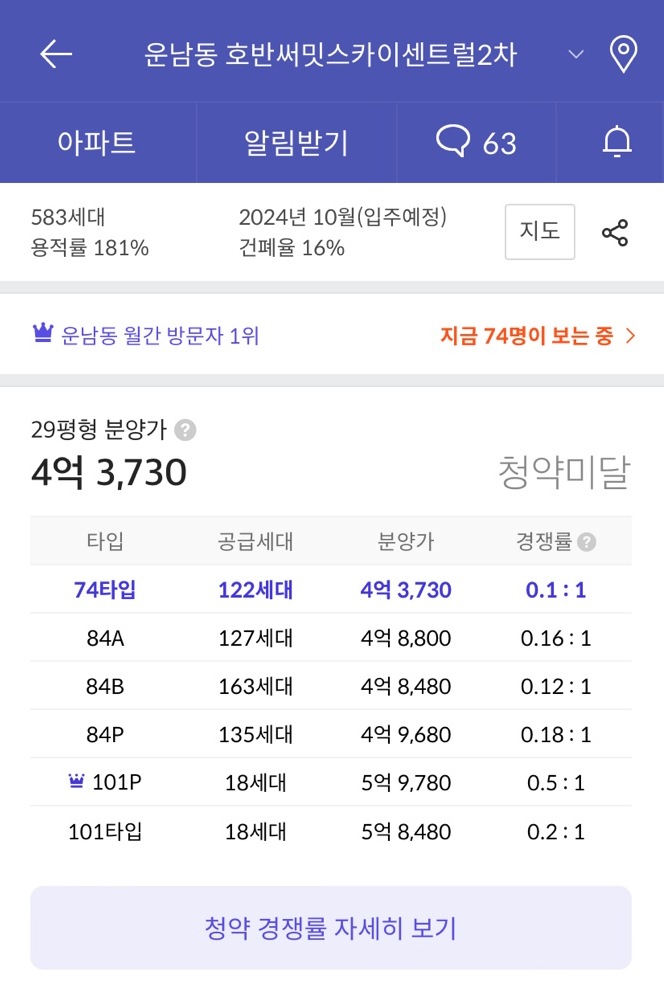Tap 건폐율 16% text
The width and height of the screenshot is (664, 1000).
(x=291, y=247)
